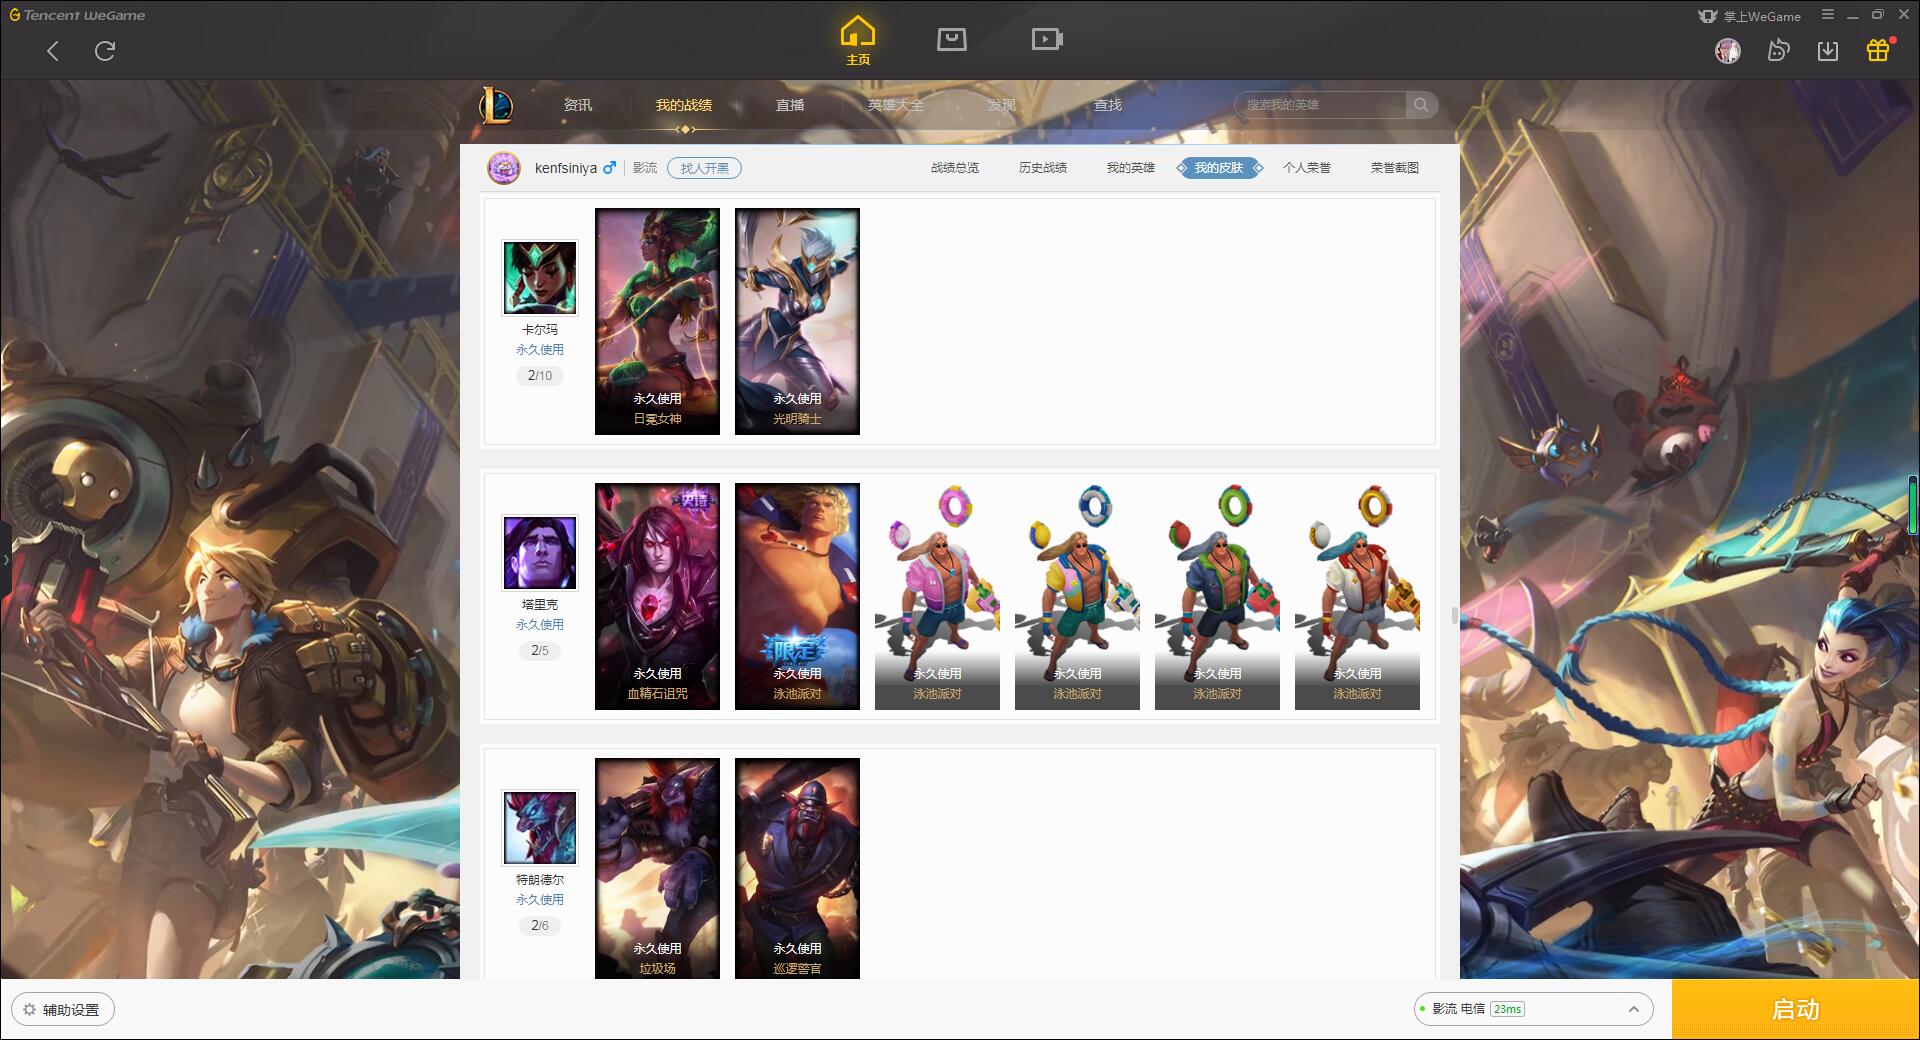Open the game tools icon beside avatar
The image size is (1920, 1040).
click(x=1778, y=51)
